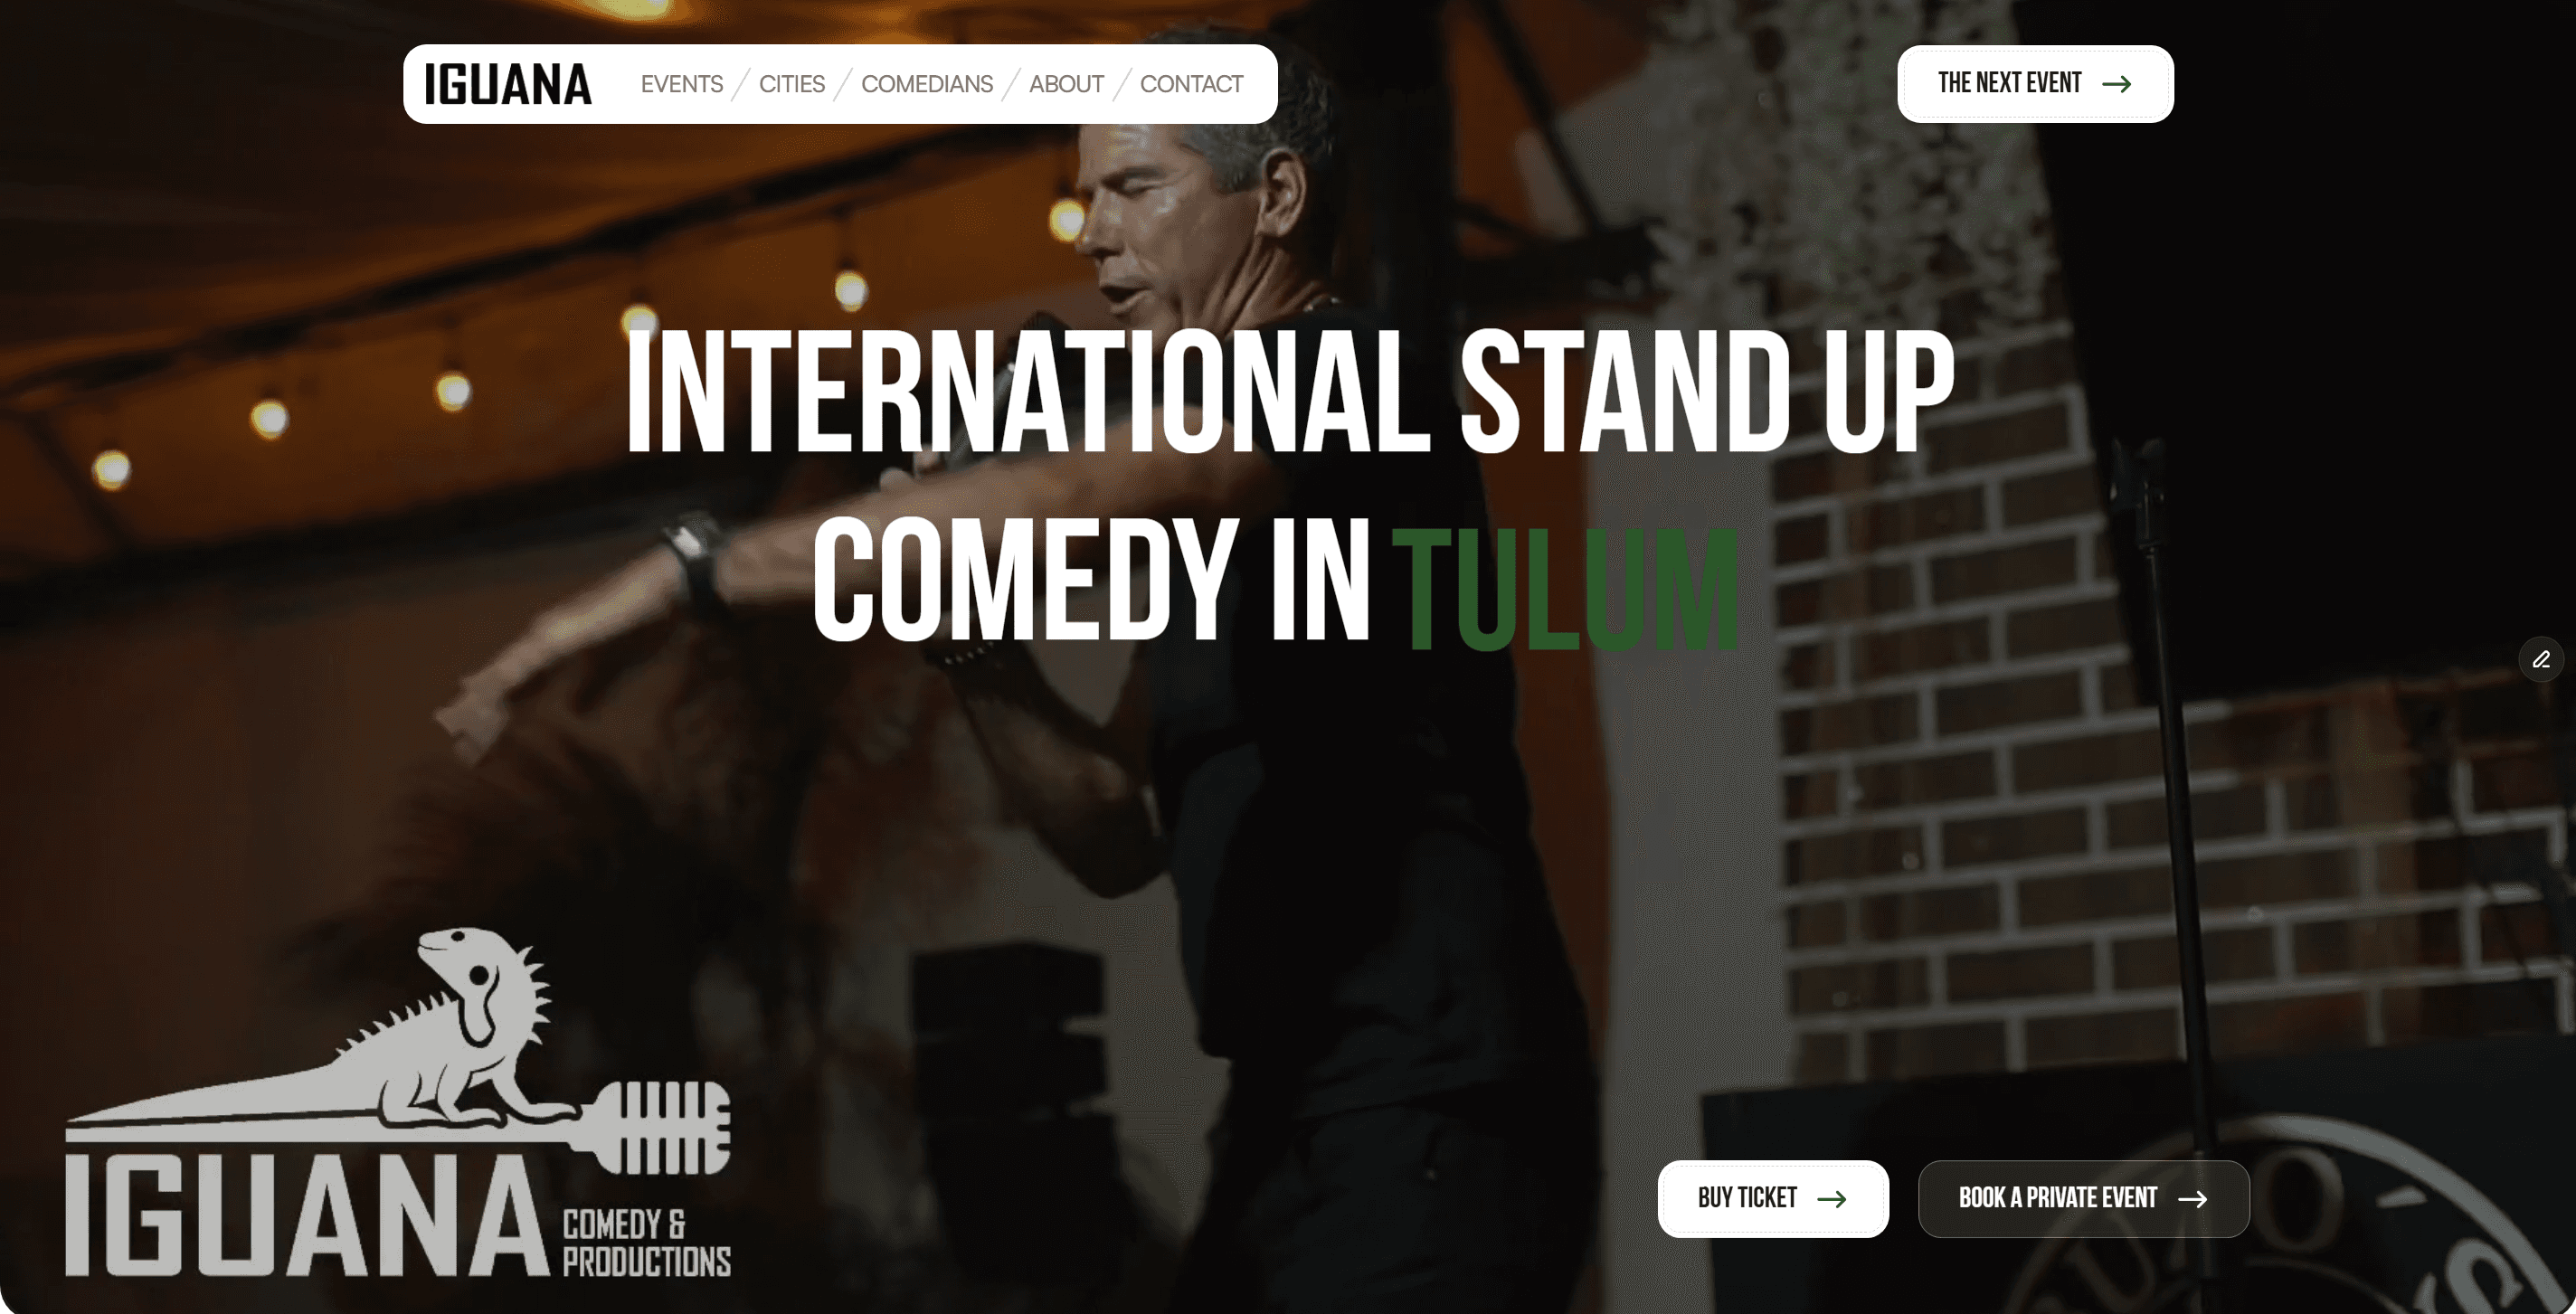Open the Events menu item
The width and height of the screenshot is (2576, 1314).
pos(681,84)
